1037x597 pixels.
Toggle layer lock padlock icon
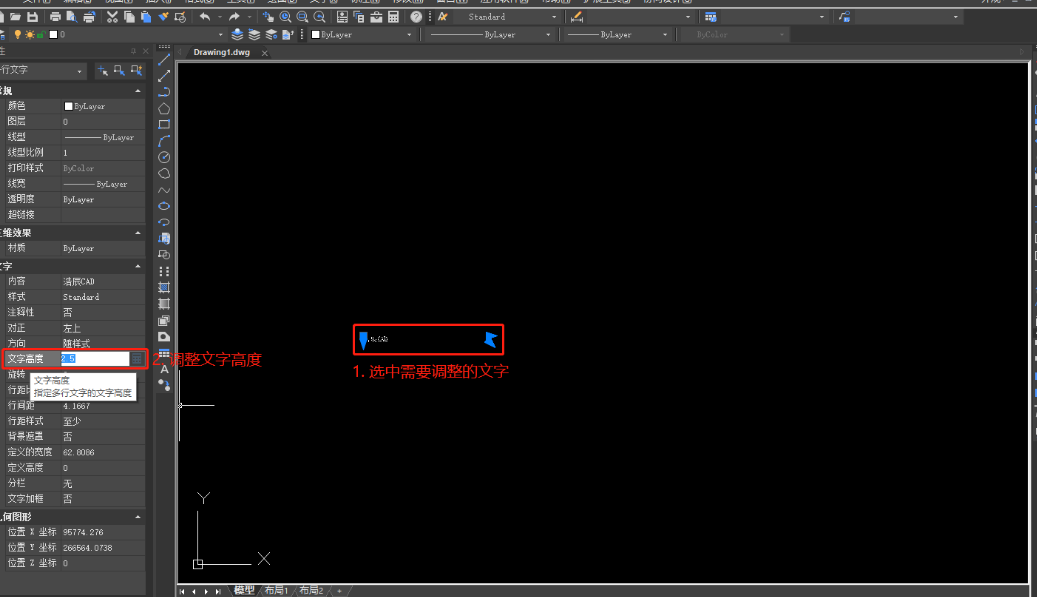[x=41, y=34]
